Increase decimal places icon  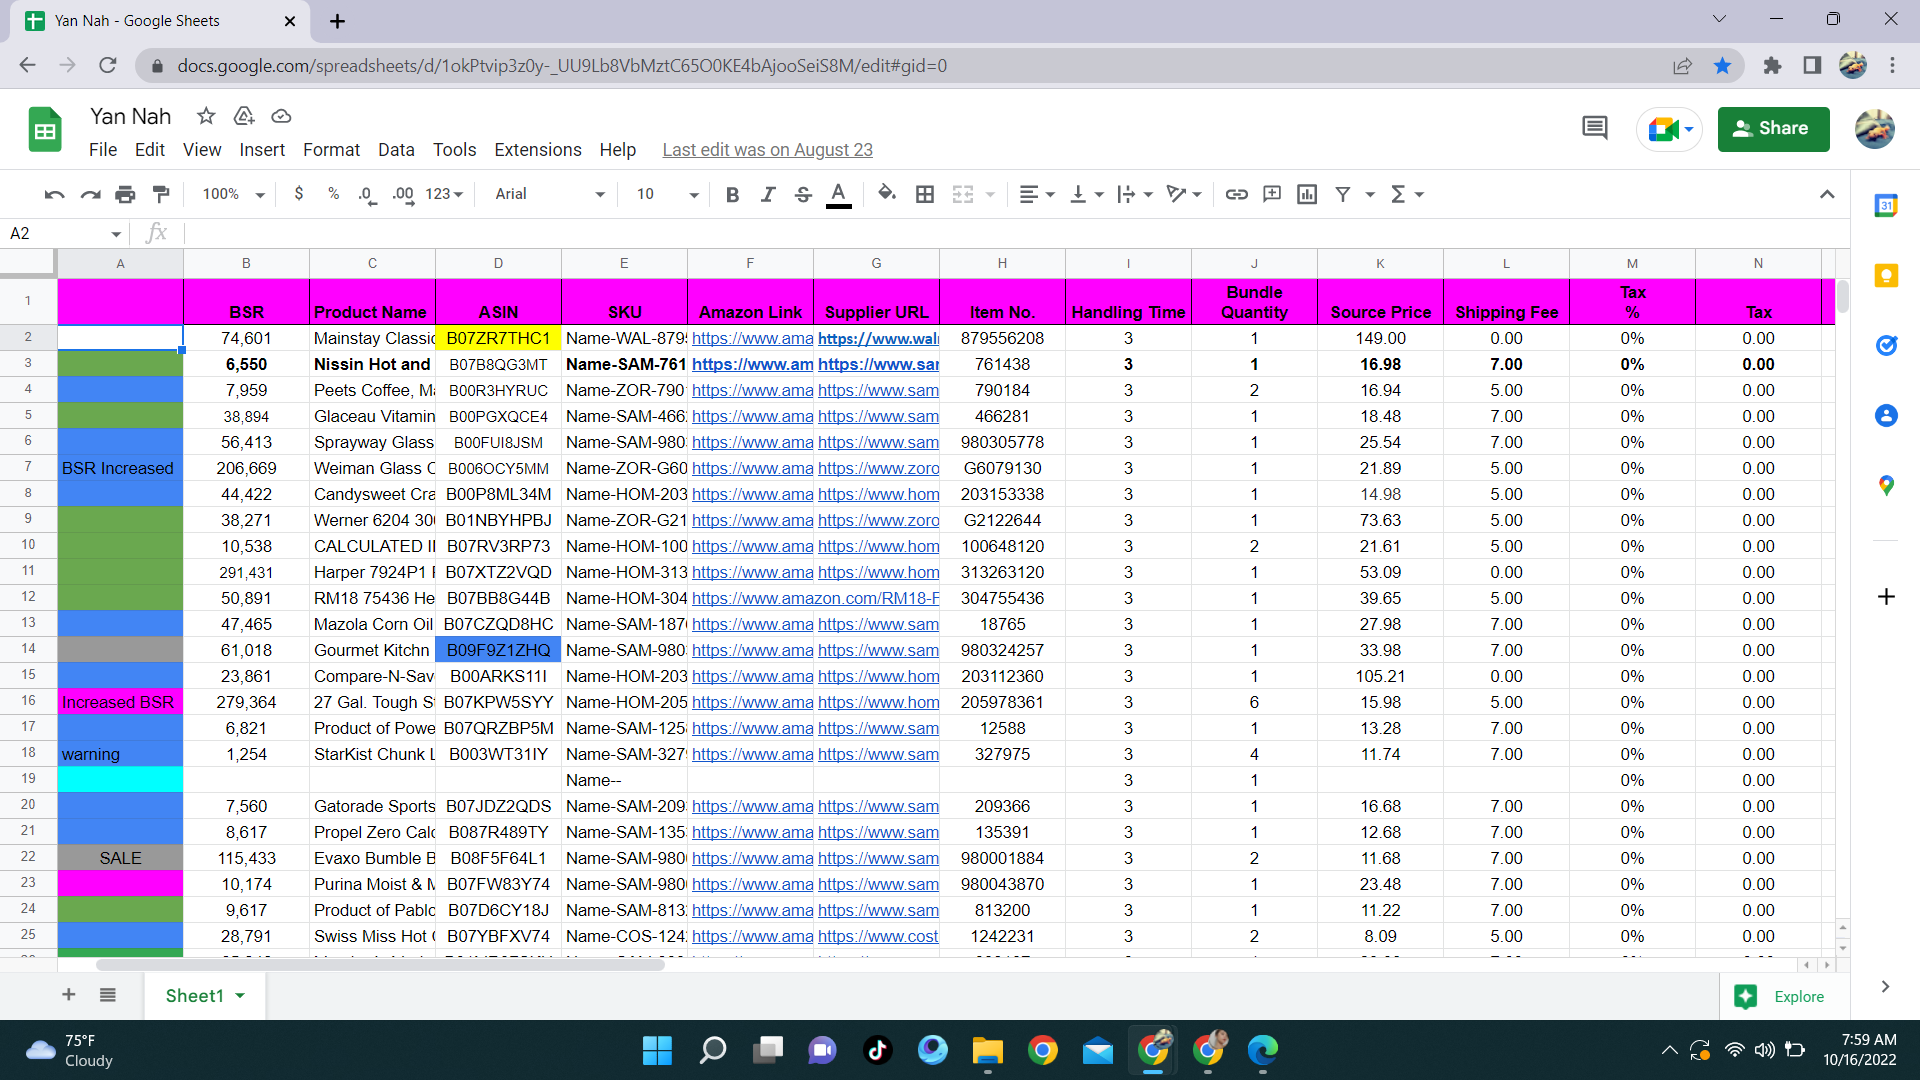tap(403, 194)
